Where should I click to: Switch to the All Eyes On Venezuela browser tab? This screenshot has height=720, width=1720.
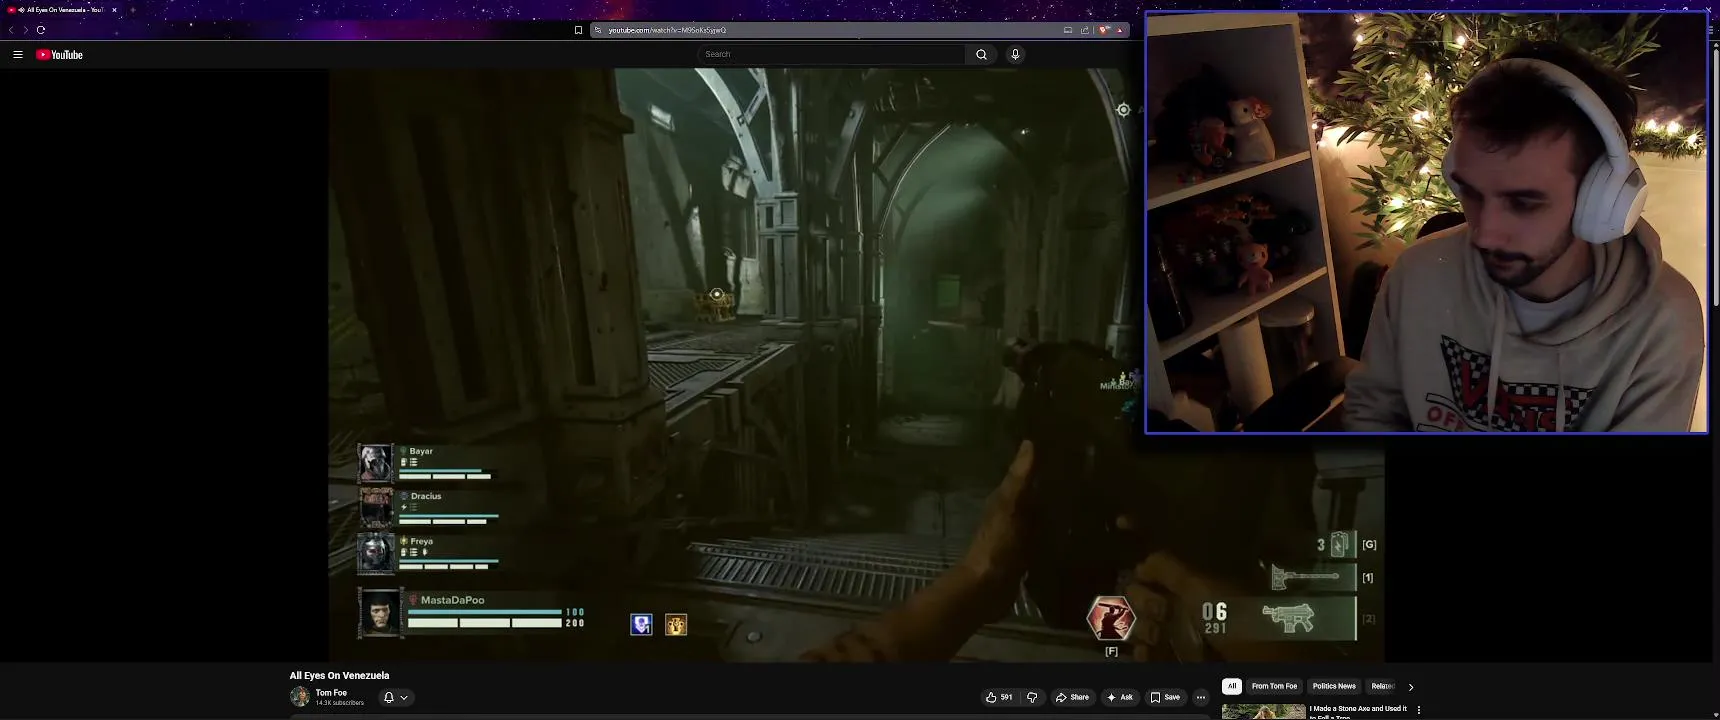(60, 10)
